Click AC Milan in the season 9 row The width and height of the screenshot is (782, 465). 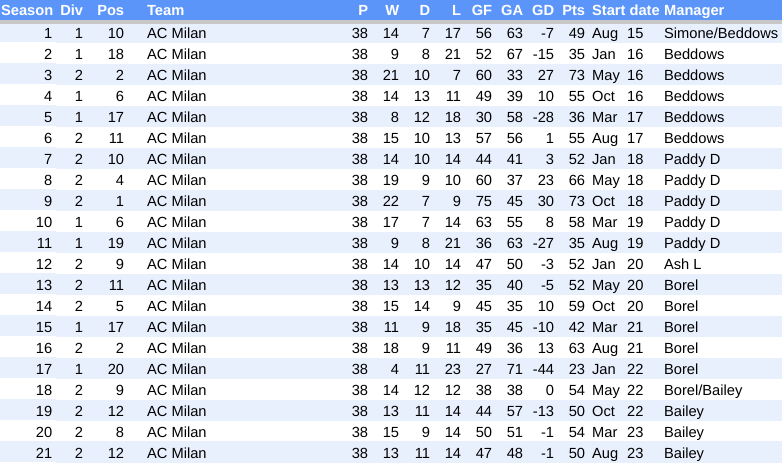click(176, 201)
